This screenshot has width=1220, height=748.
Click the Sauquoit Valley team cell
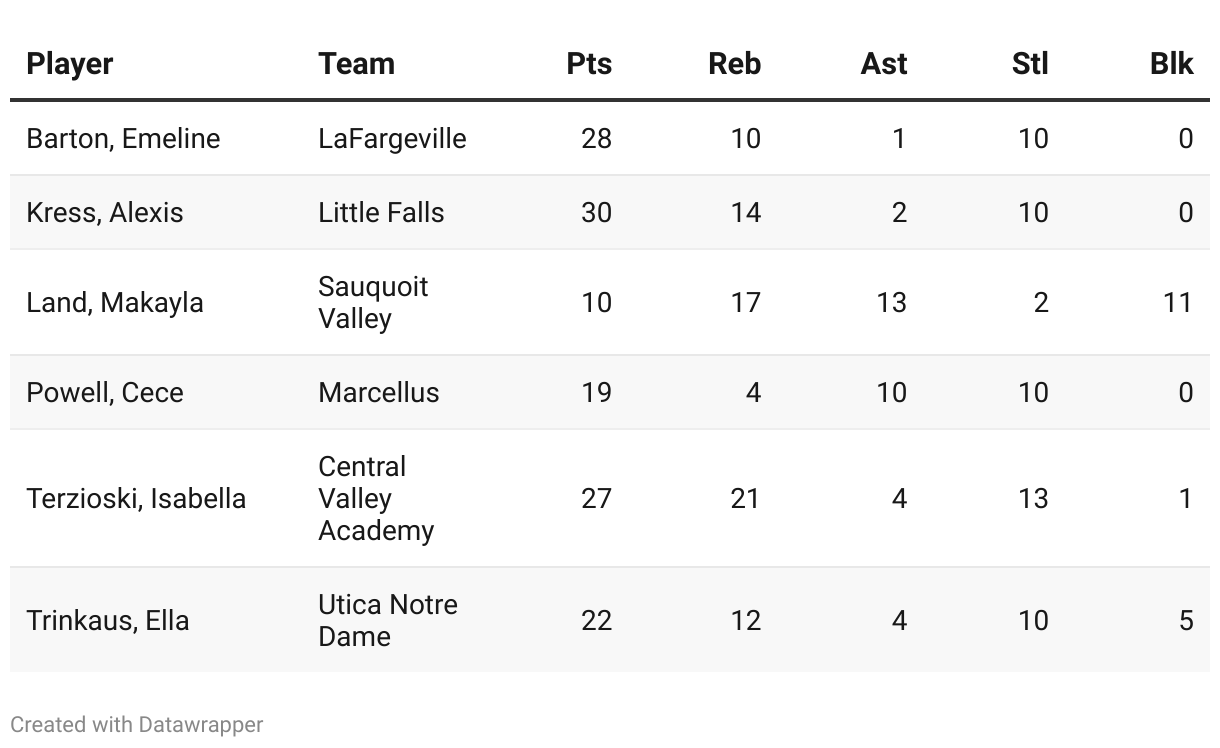coord(373,302)
